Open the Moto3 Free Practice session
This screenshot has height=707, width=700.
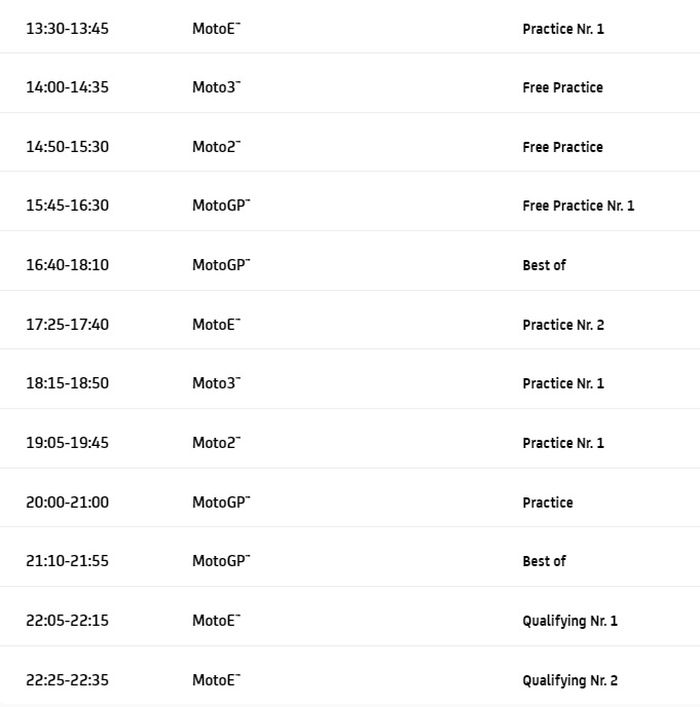point(562,88)
